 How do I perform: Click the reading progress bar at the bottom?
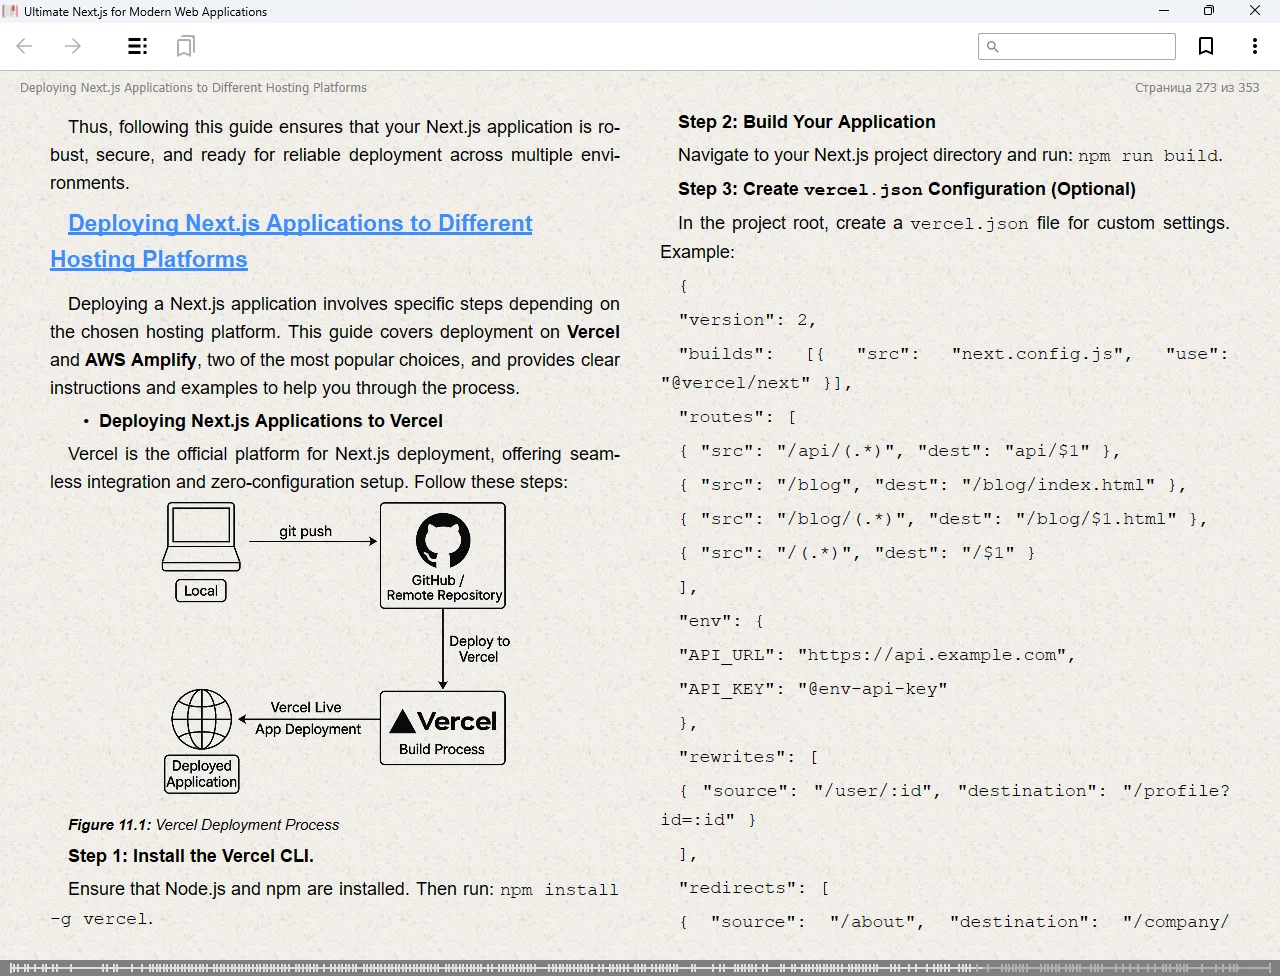(640, 968)
